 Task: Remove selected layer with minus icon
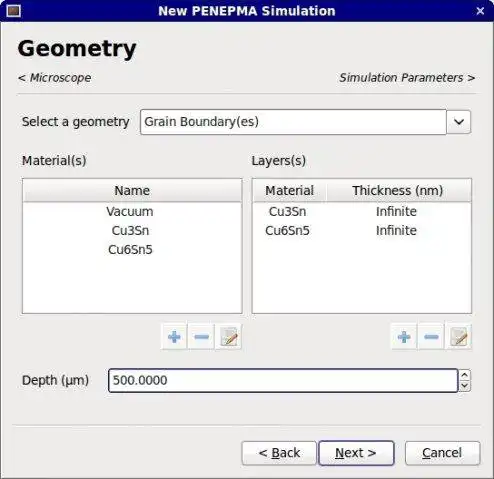431,337
